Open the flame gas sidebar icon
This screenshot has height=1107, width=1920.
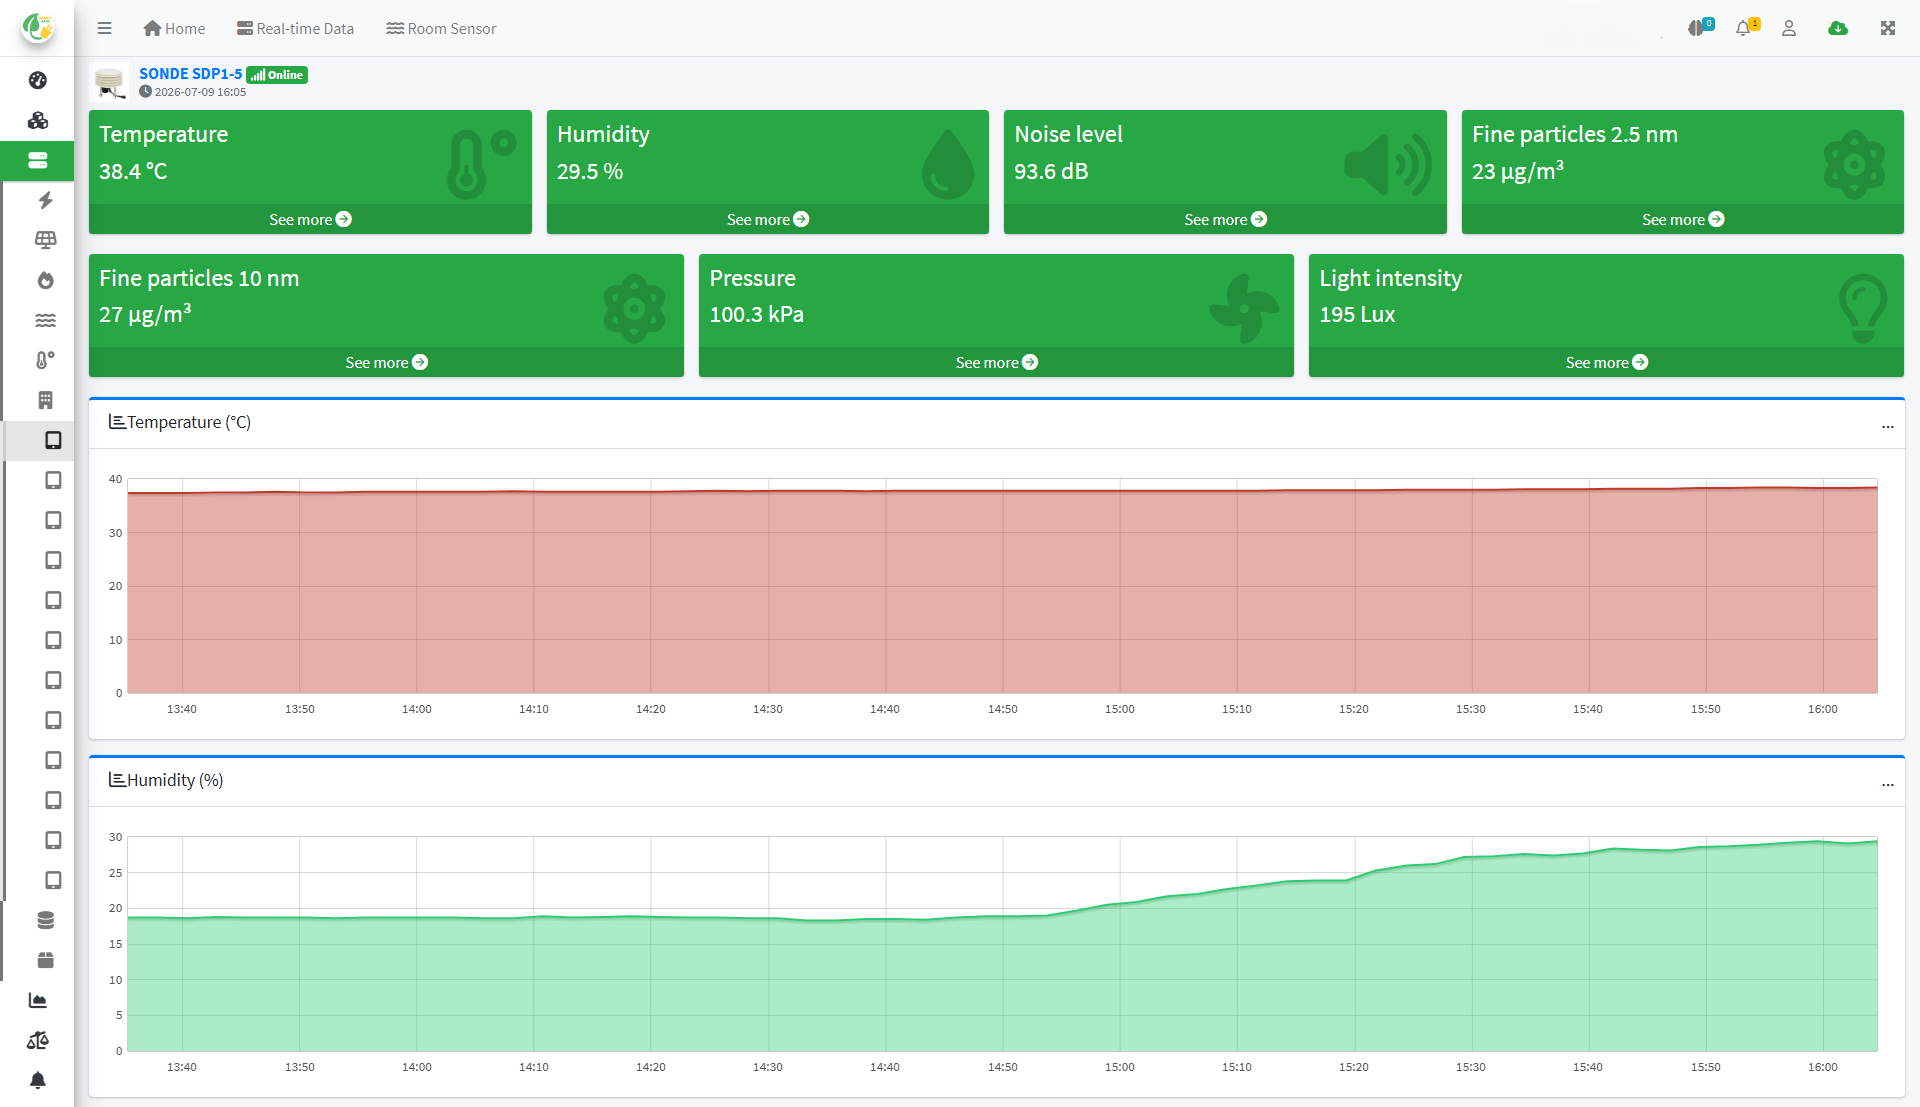pyautogui.click(x=46, y=280)
